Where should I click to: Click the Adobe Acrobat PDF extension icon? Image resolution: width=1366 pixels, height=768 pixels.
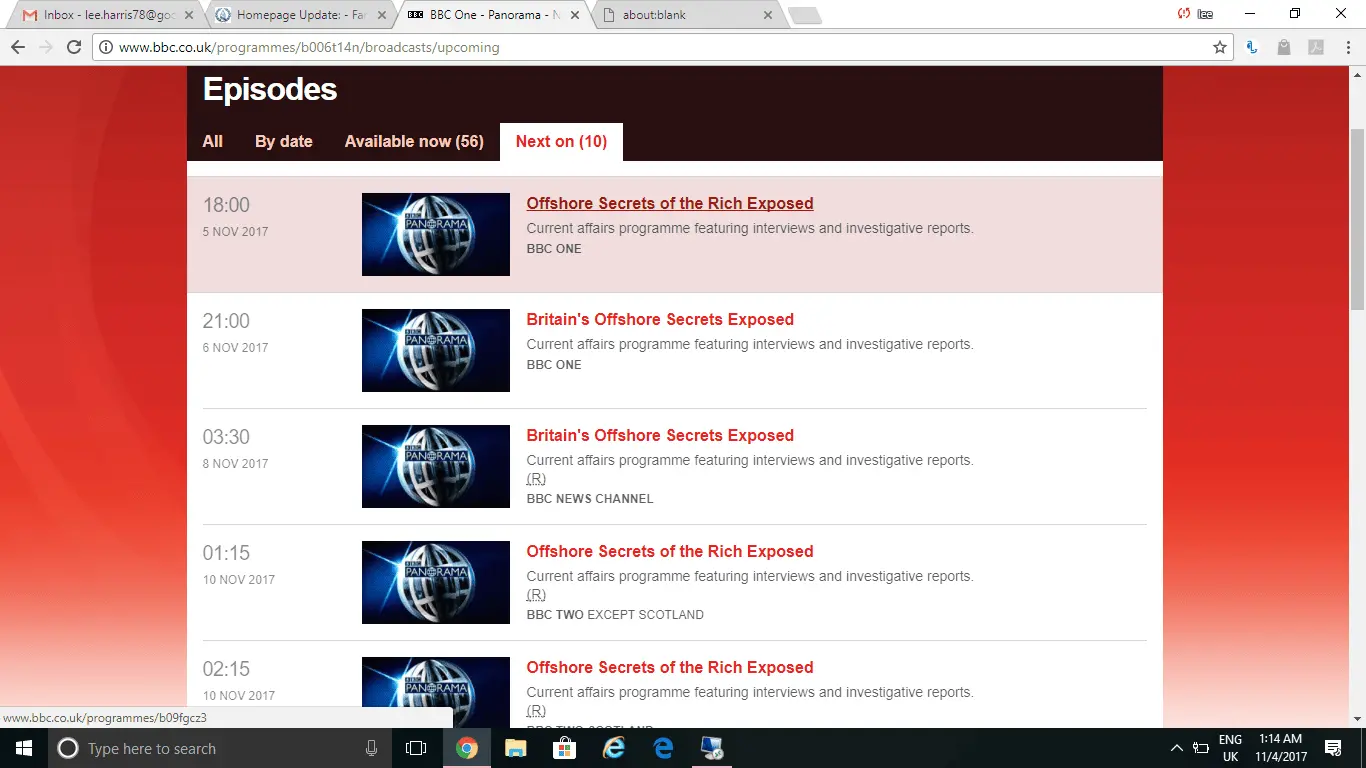tap(1317, 47)
